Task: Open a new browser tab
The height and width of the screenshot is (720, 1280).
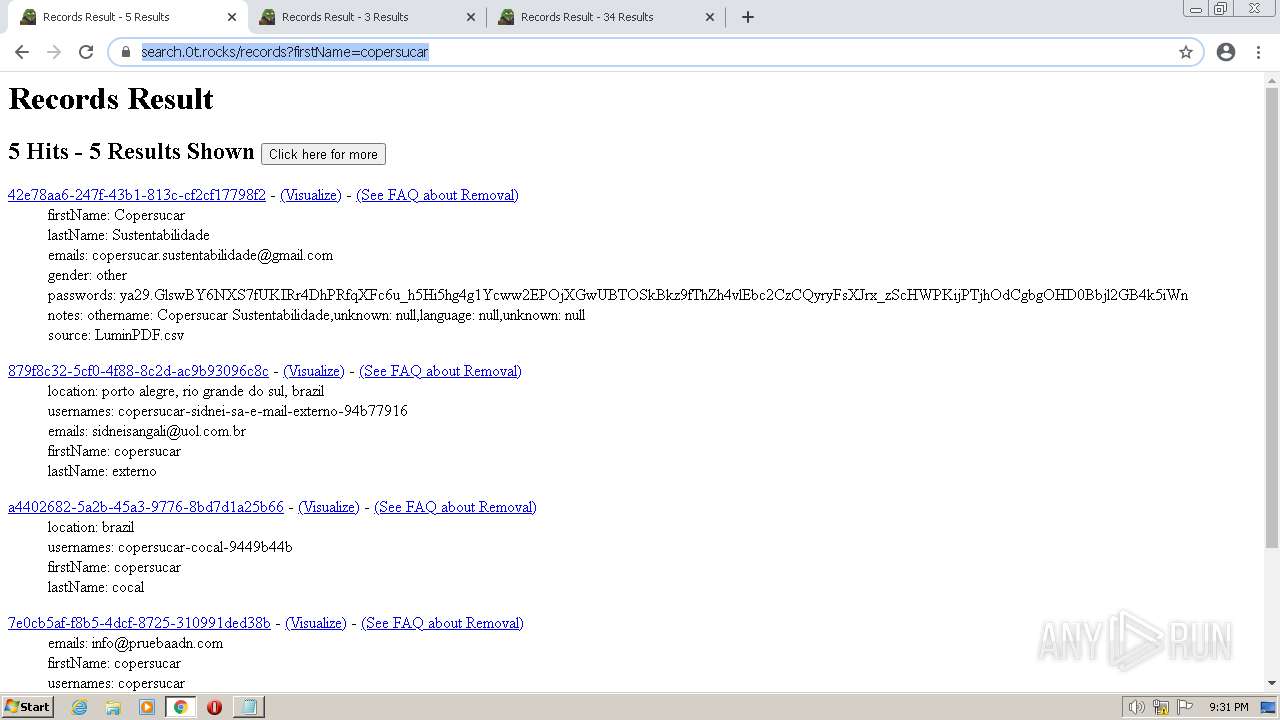Action: [748, 17]
